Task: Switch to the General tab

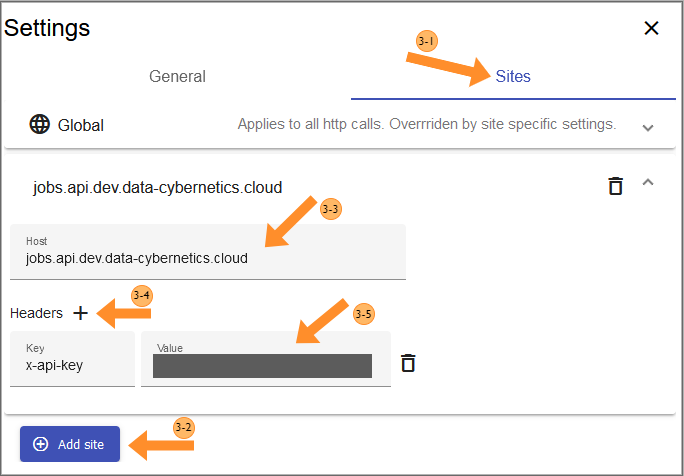Action: click(x=177, y=77)
